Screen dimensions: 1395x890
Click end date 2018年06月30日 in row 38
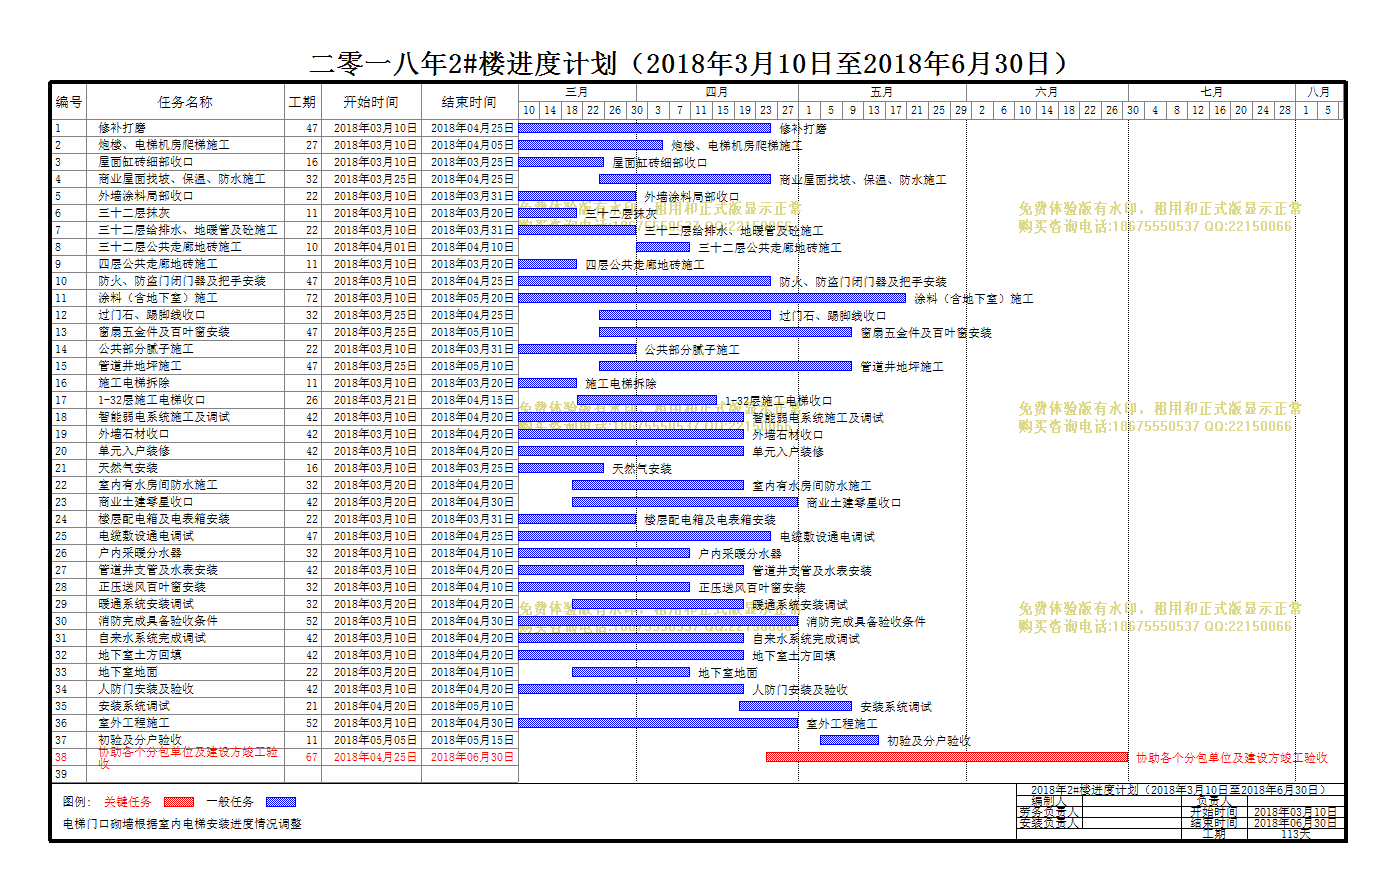point(472,757)
